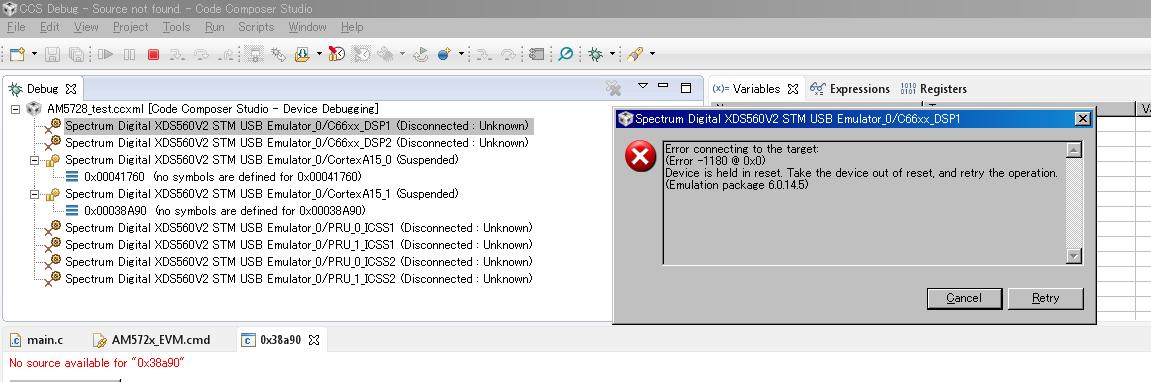The image size is (1151, 382).
Task: Click the Save toolbar icon
Action: coord(52,54)
